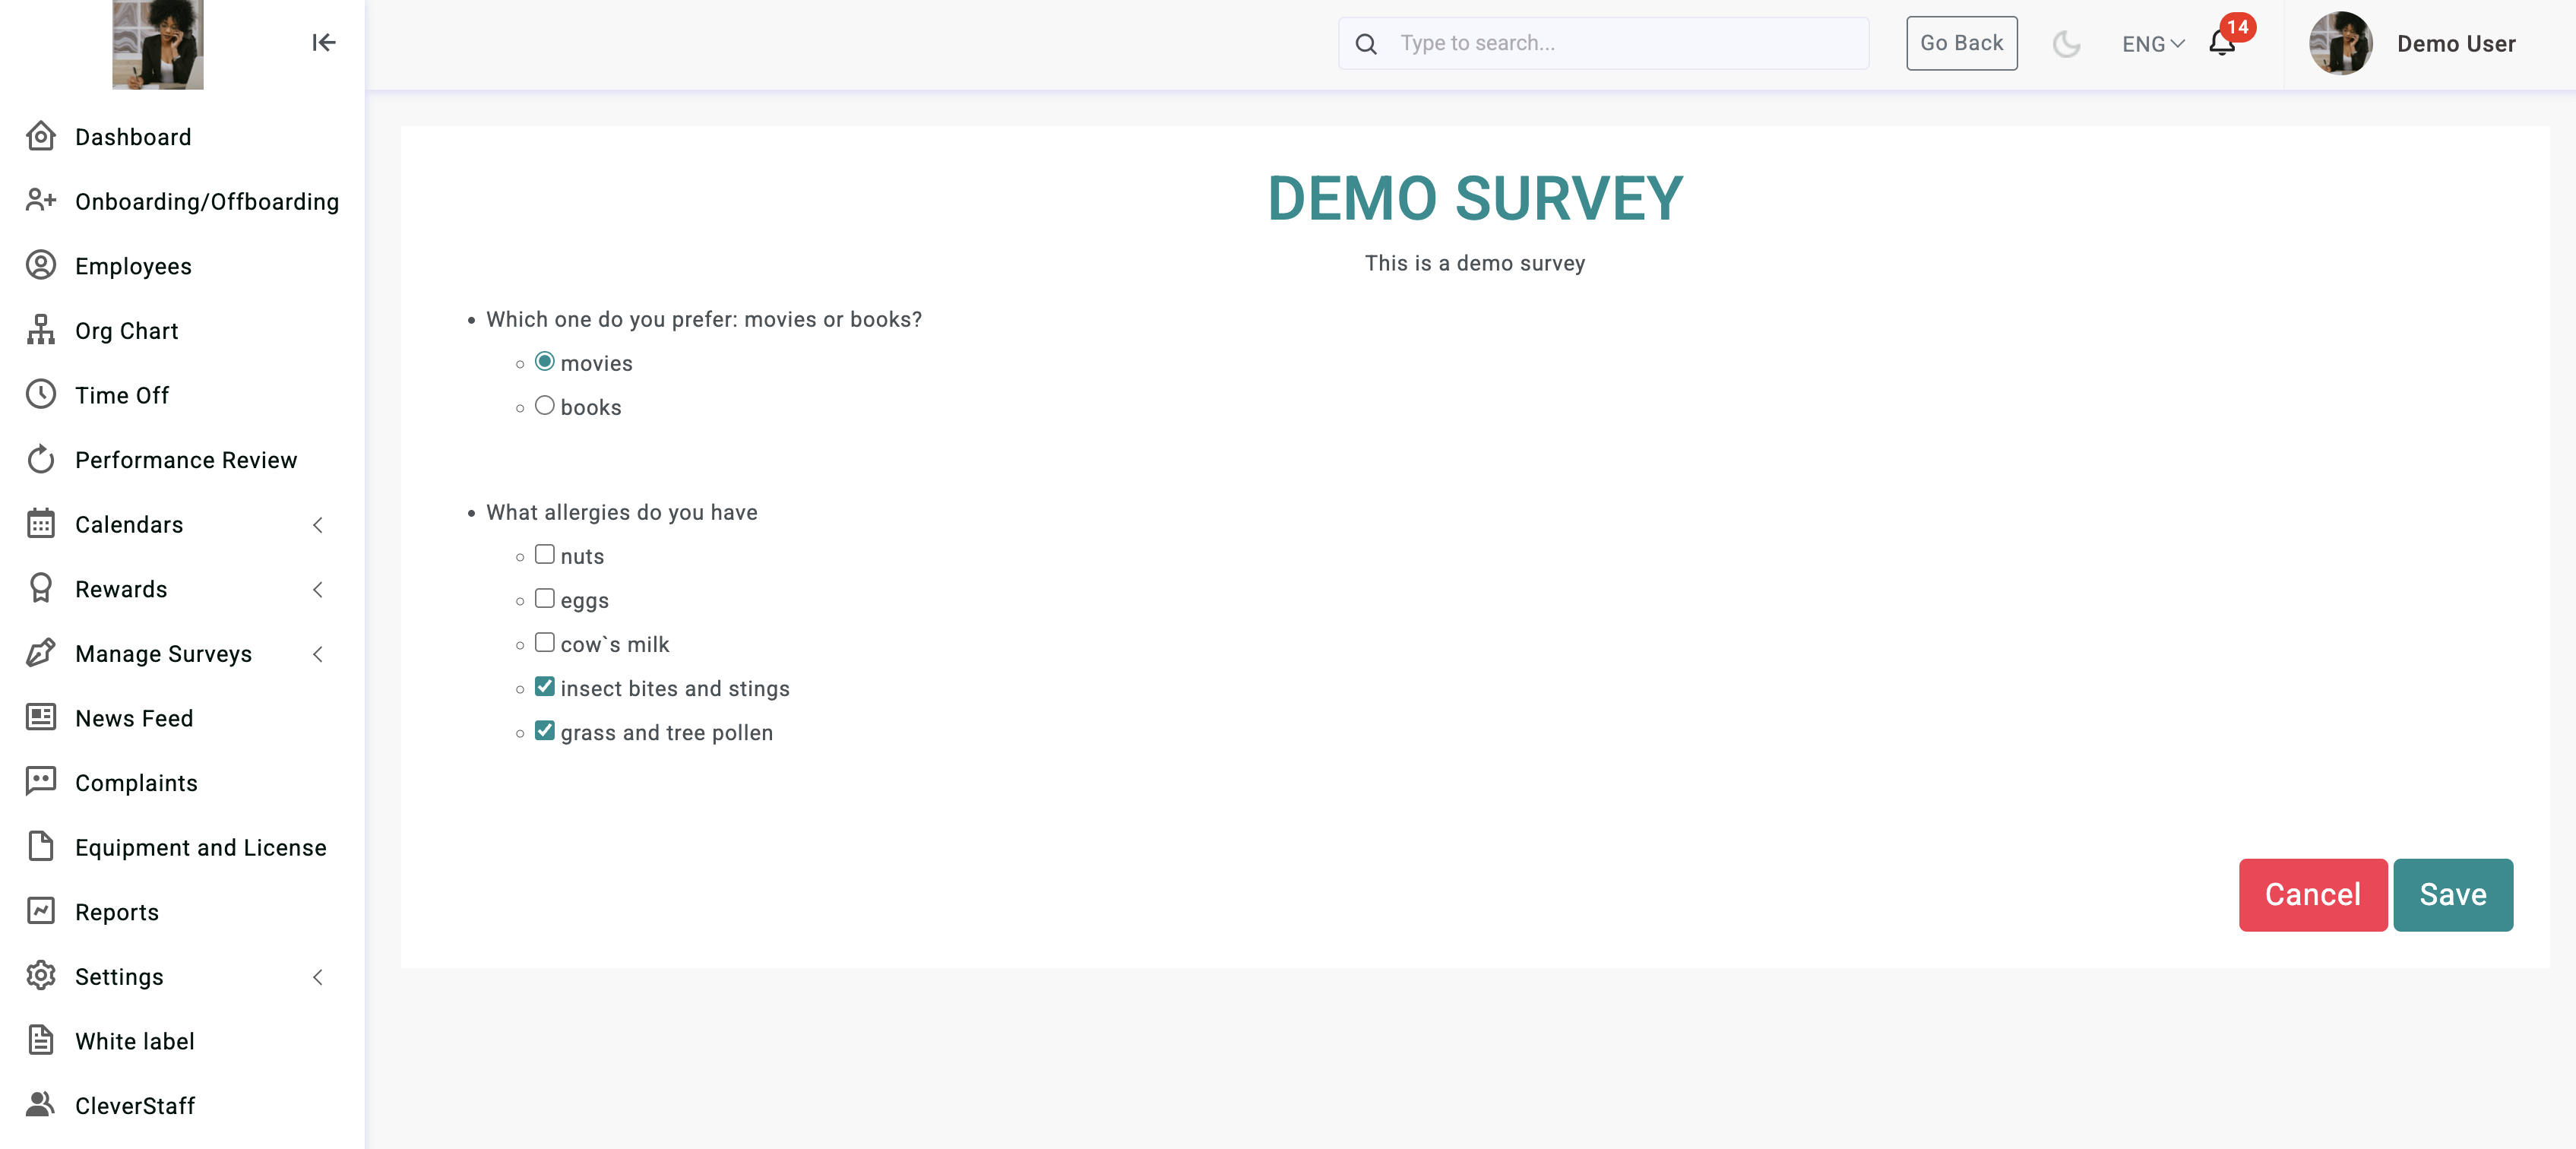The height and width of the screenshot is (1149, 2576).
Task: Click the movies or books question text
Action: tap(704, 319)
